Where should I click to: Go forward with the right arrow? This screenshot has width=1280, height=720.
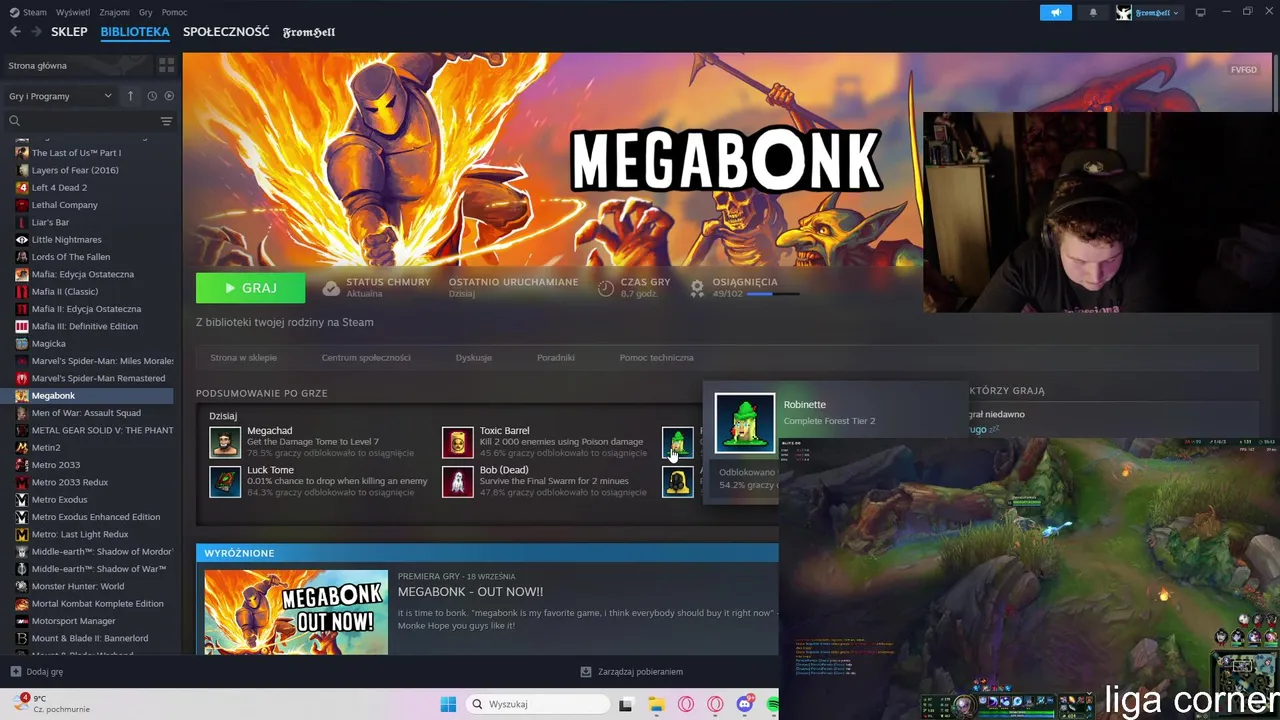pos(36,32)
